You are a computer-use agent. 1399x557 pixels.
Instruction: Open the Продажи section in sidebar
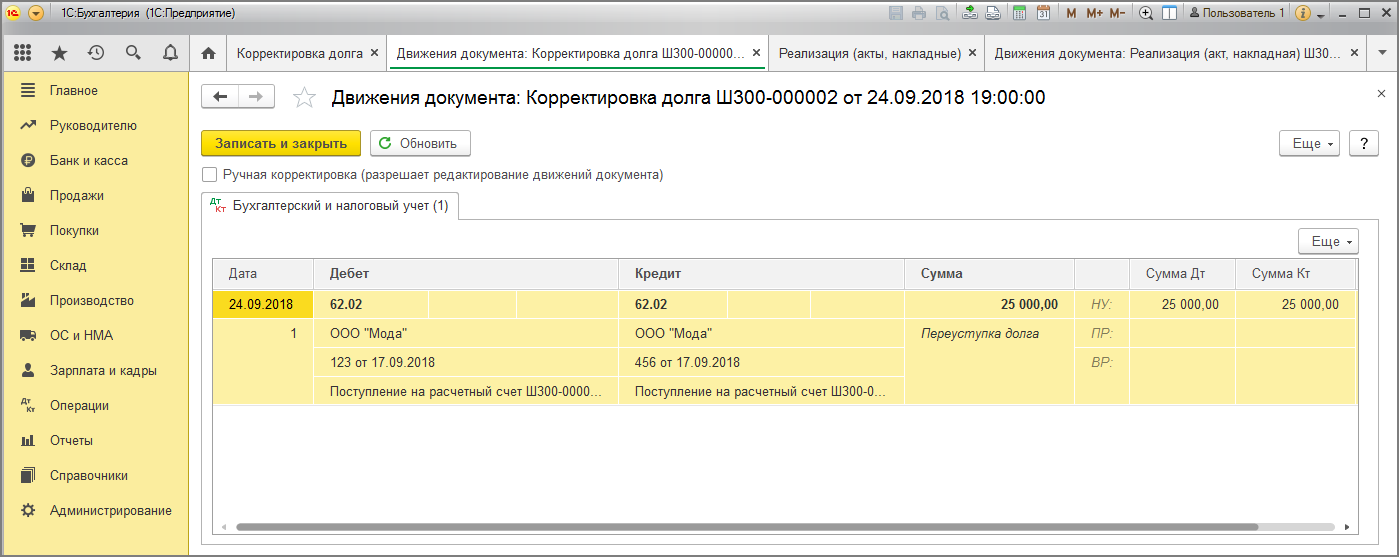[x=77, y=196]
